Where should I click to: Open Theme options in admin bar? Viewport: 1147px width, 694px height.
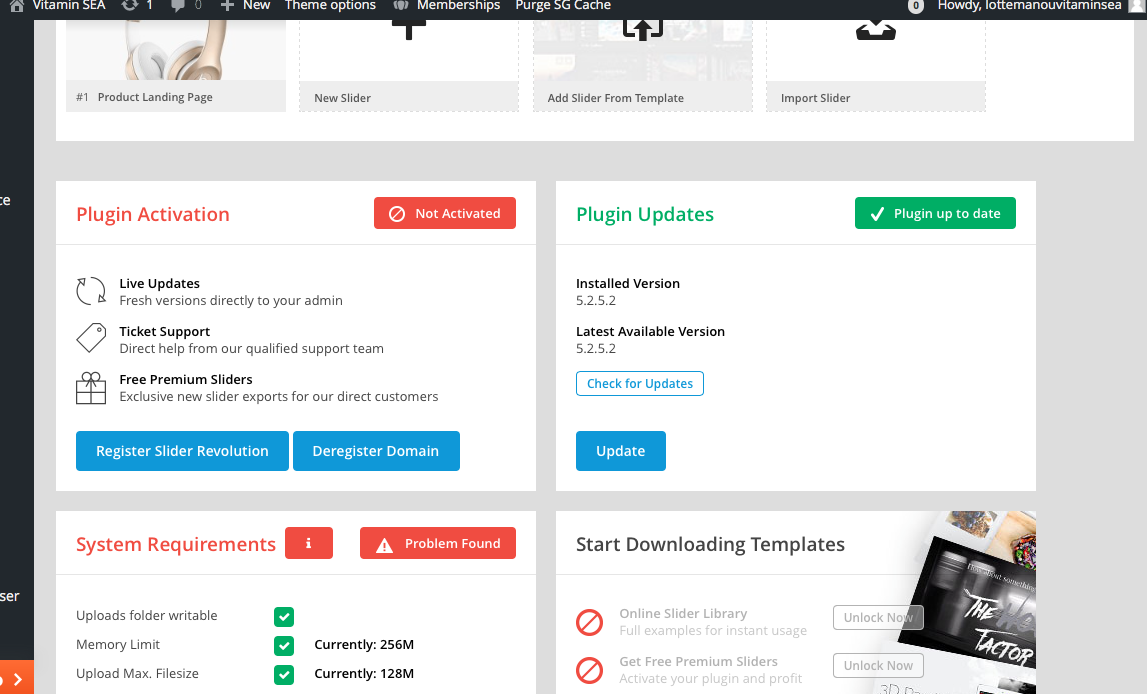click(x=330, y=6)
